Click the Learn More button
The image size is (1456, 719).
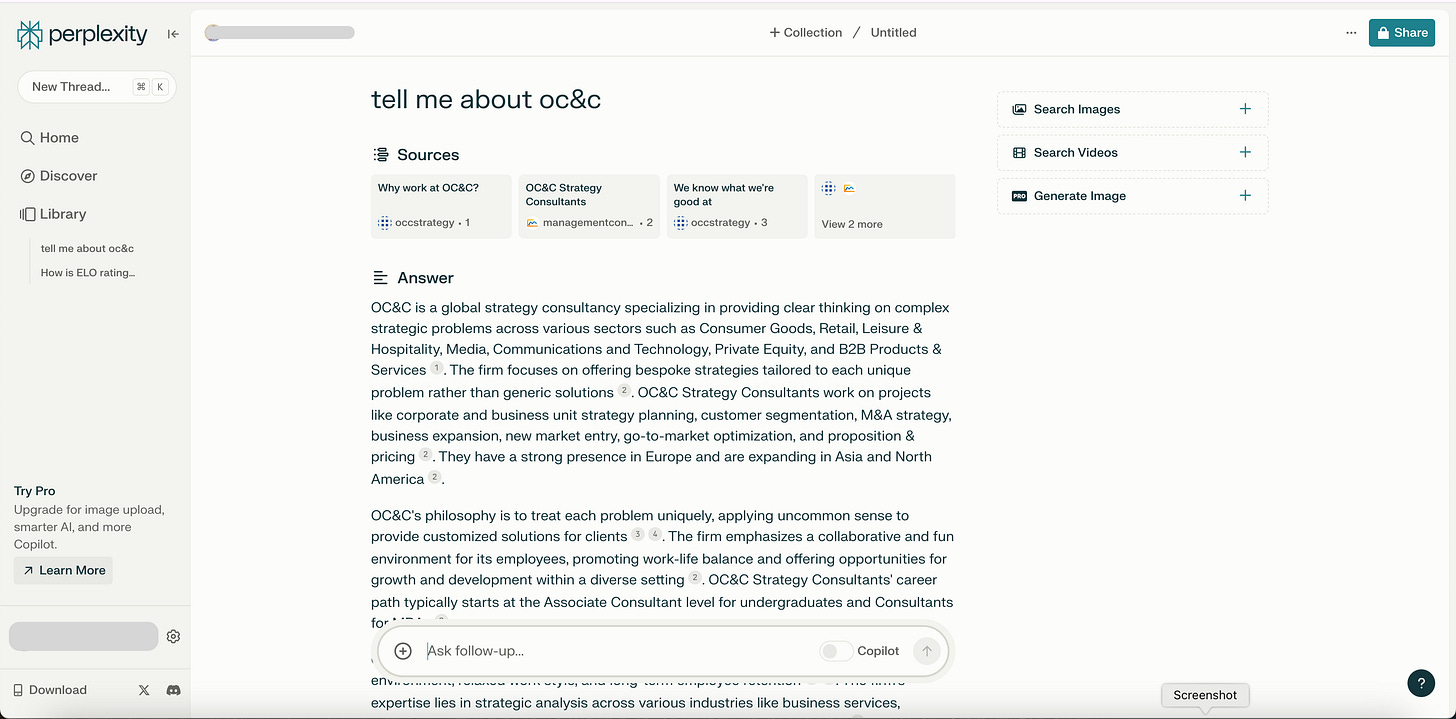pos(63,570)
